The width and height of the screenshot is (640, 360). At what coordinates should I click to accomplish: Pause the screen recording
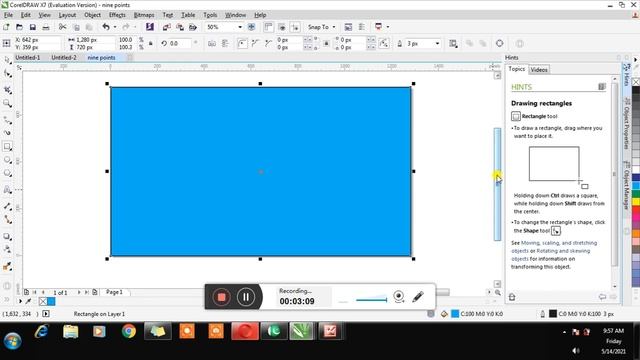click(246, 297)
